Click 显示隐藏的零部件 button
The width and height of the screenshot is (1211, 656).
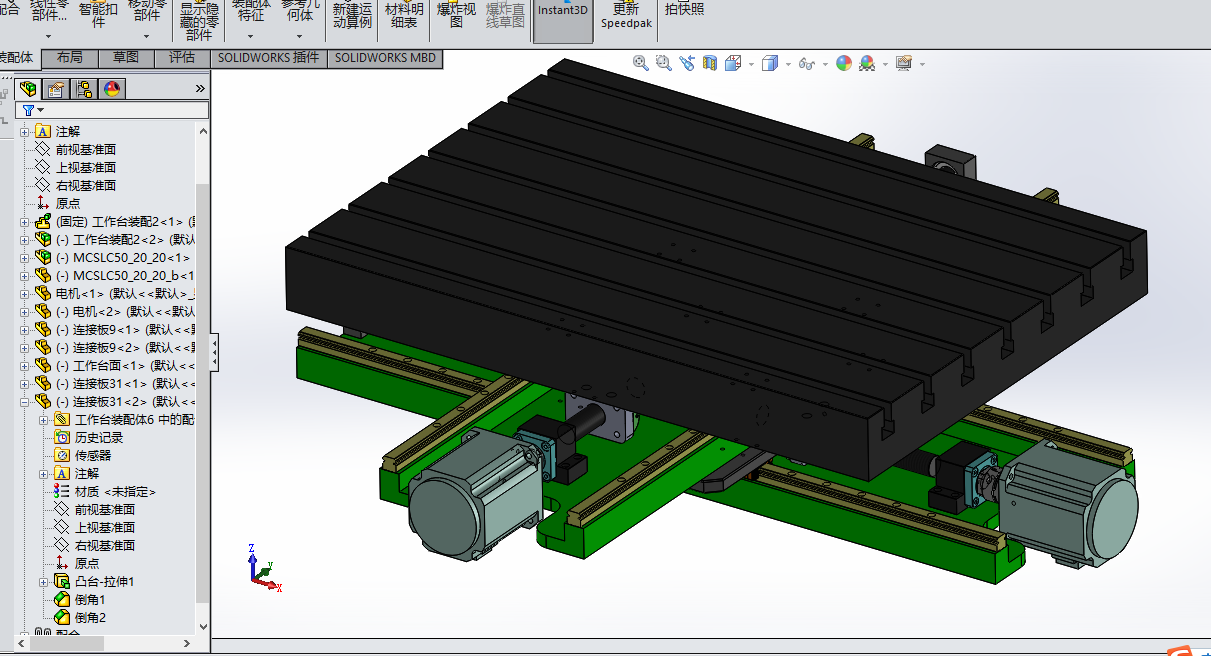199,20
